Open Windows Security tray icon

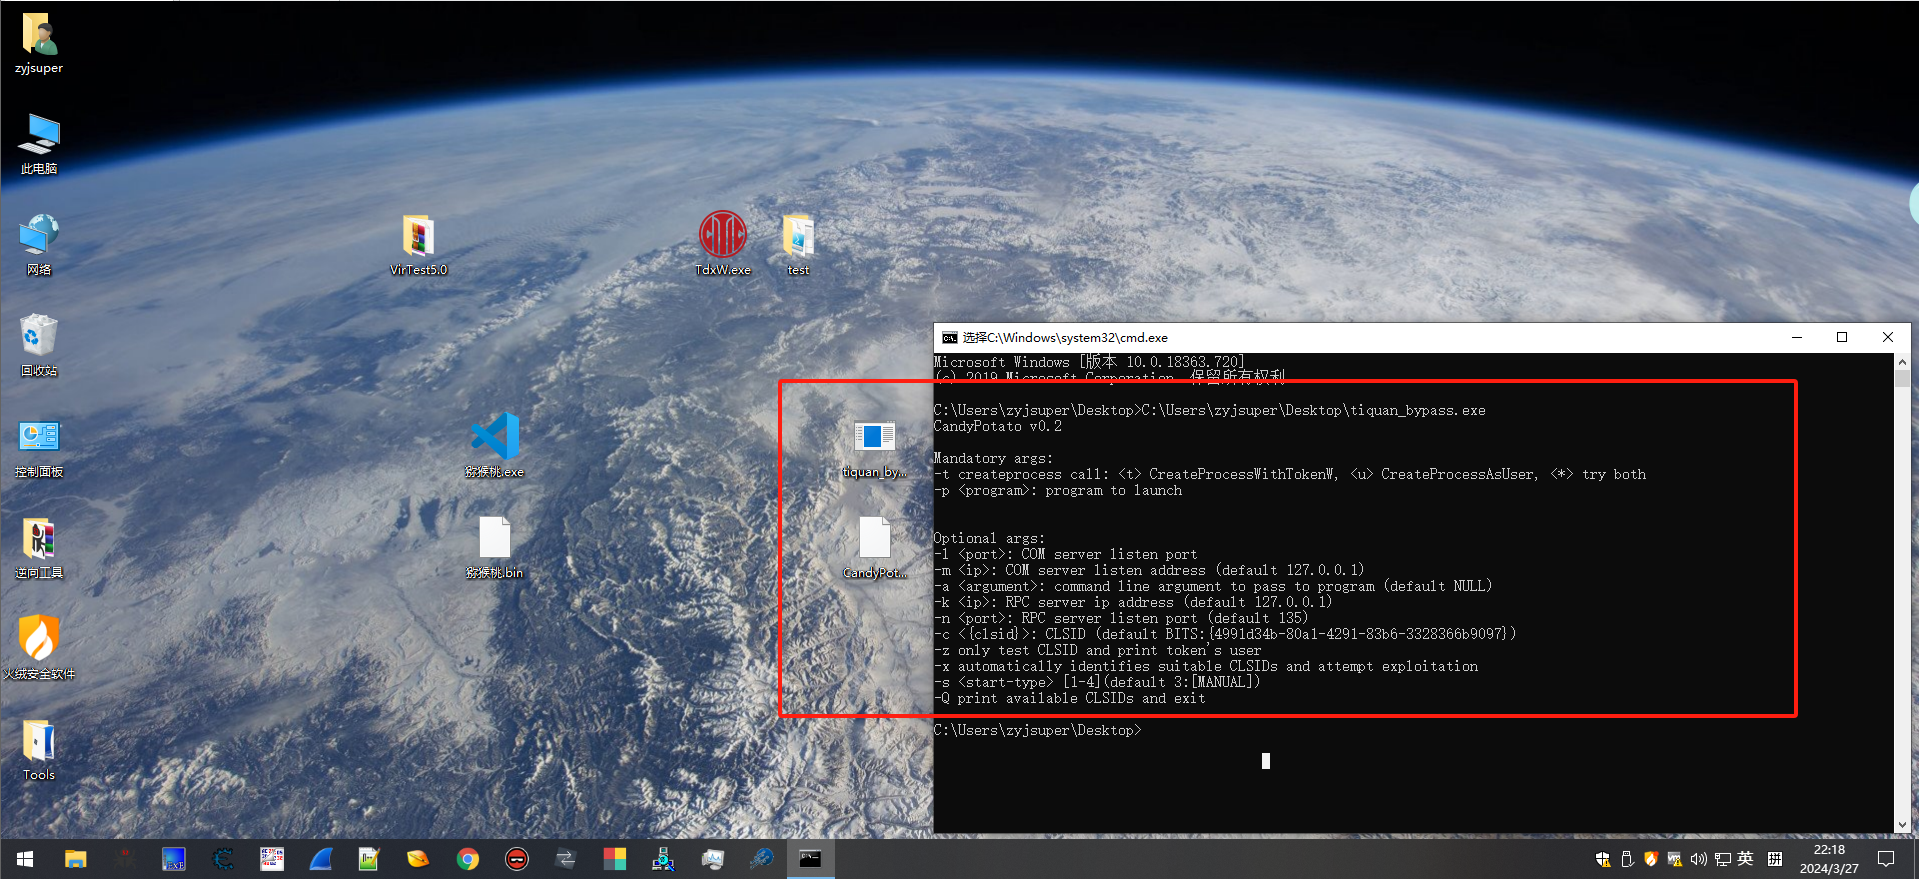click(1603, 859)
